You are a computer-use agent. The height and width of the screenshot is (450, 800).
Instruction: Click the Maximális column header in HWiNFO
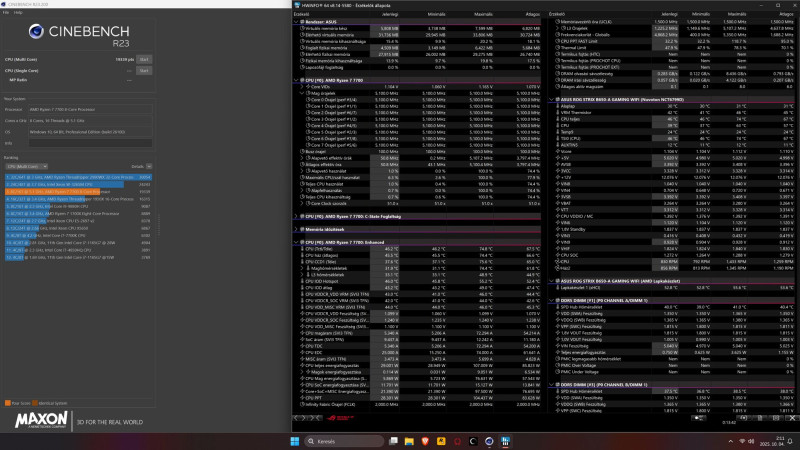(483, 14)
